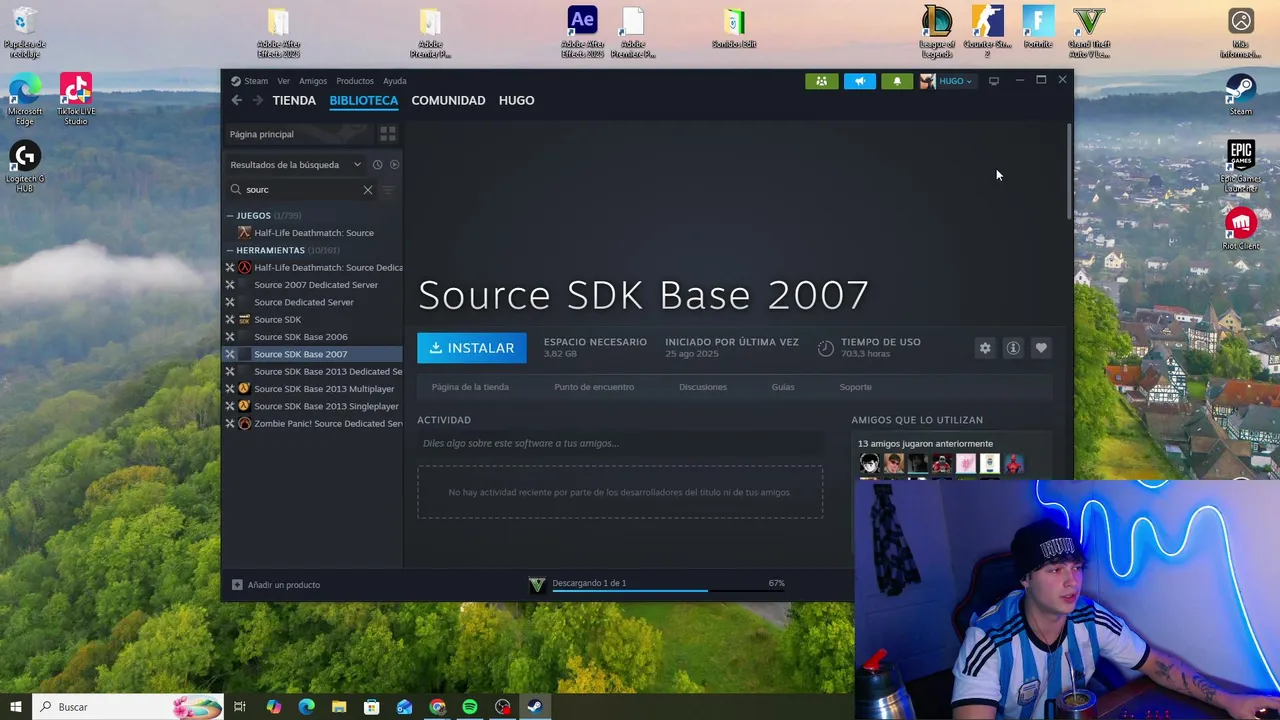Go back with the left arrow
1280x720 pixels.
(x=236, y=100)
